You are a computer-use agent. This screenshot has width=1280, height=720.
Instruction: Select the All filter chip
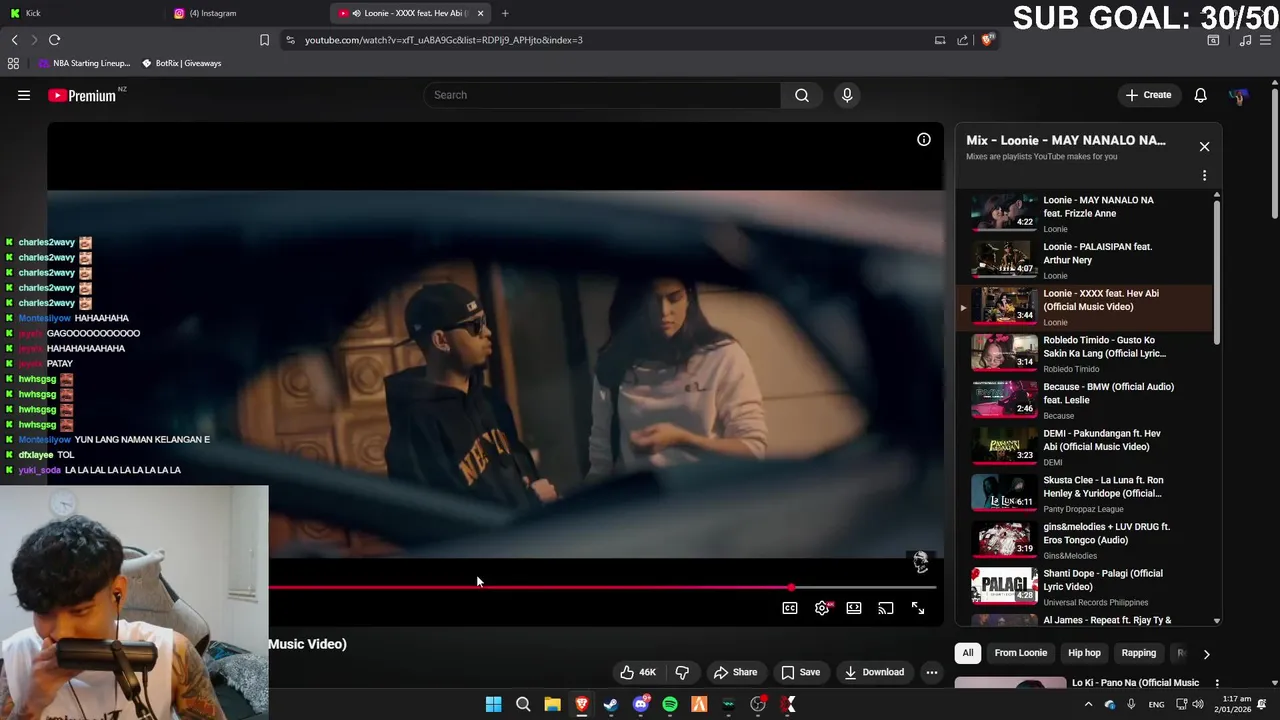pos(968,653)
